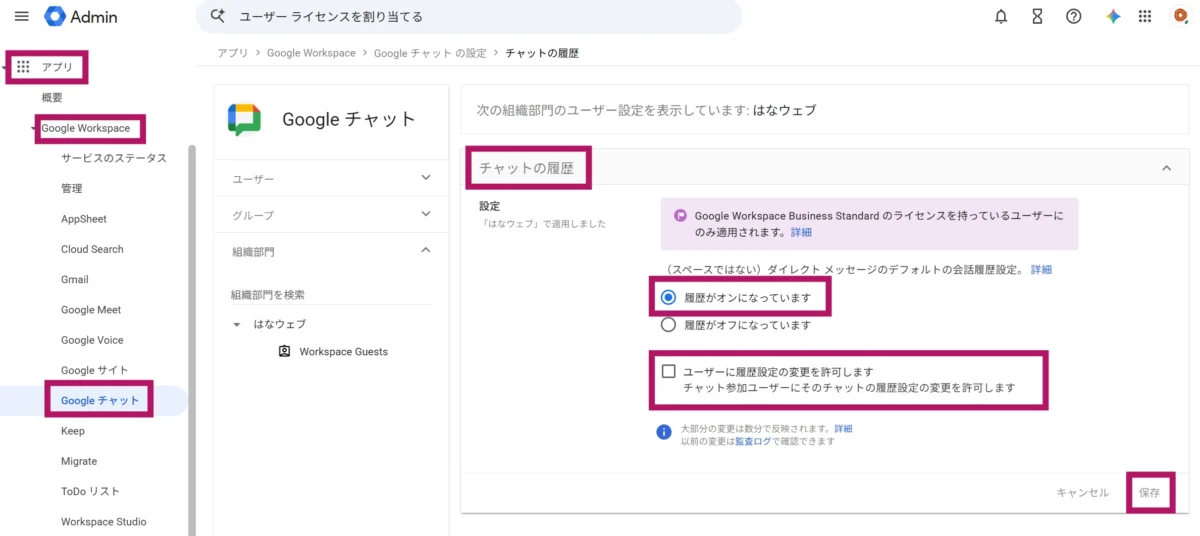The image size is (1200, 536).
Task: Click Google チャット の設定 breadcrumb
Action: (430, 53)
